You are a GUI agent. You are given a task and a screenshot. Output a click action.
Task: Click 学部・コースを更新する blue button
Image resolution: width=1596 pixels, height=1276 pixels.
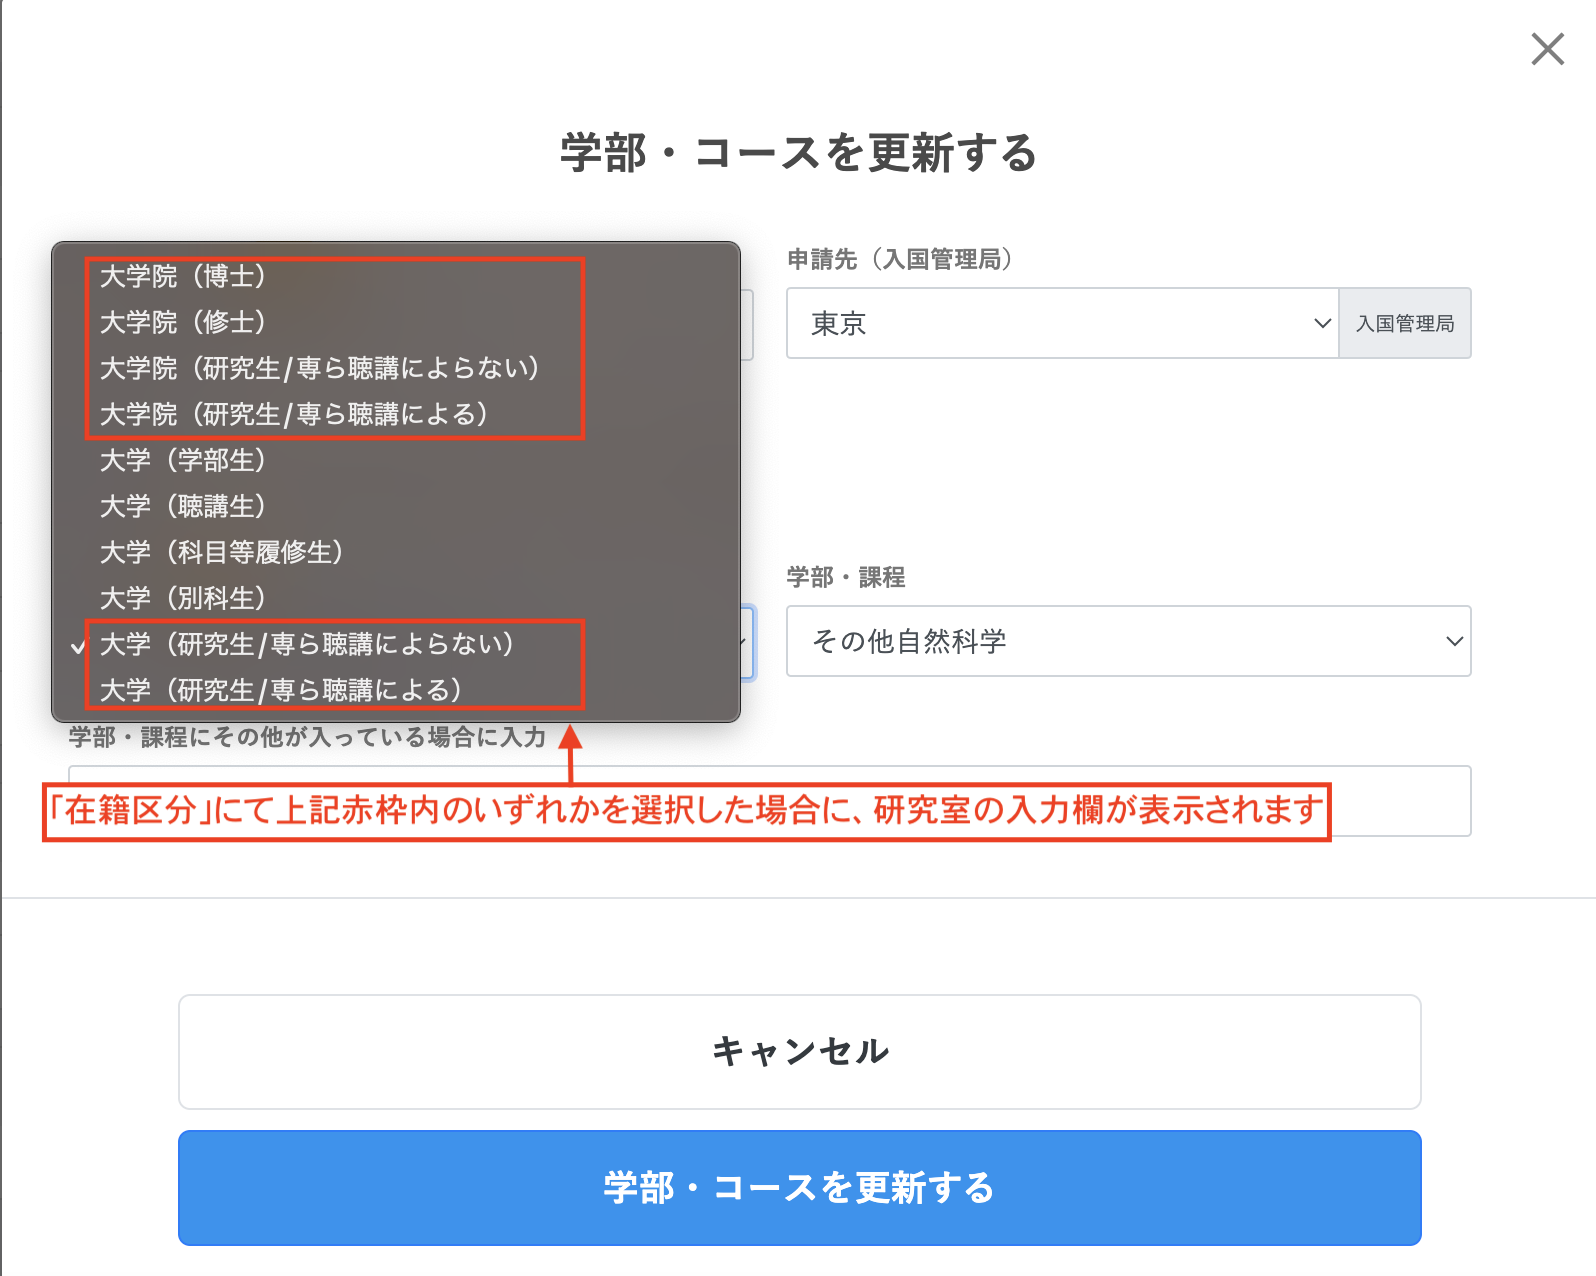coord(799,1188)
